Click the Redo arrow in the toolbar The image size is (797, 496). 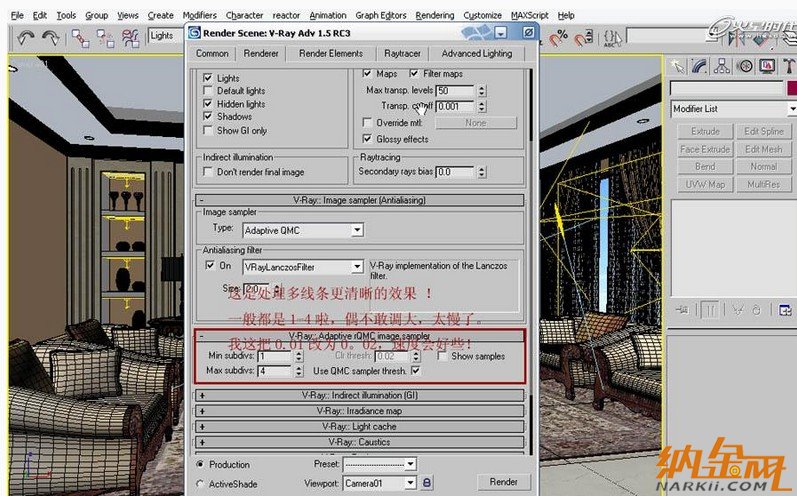[x=50, y=37]
